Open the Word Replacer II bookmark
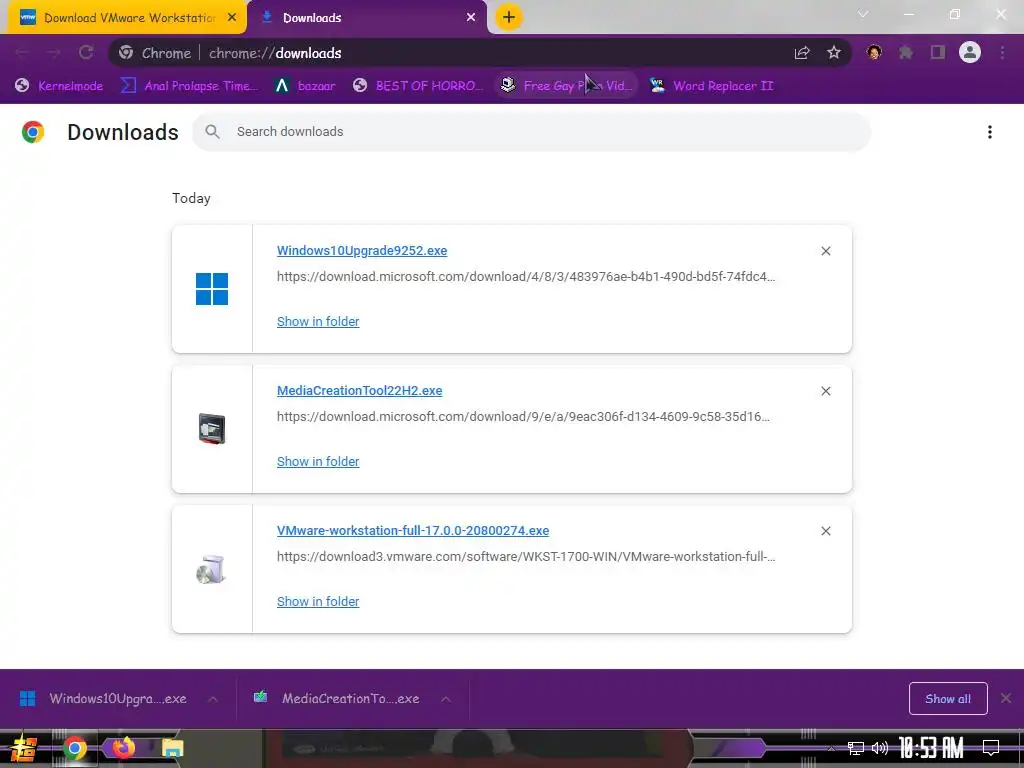 coord(711,86)
